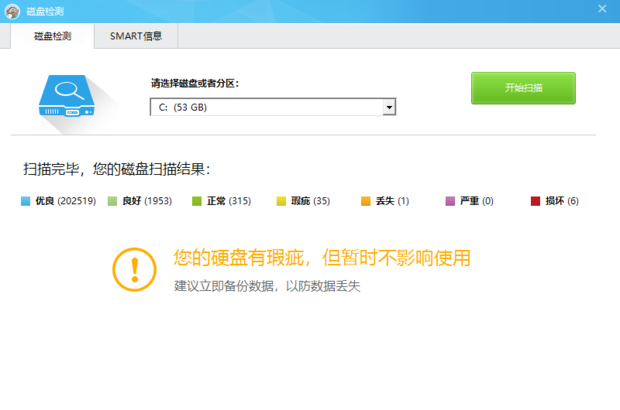Click the 正常 (315) legend text

[229, 201]
